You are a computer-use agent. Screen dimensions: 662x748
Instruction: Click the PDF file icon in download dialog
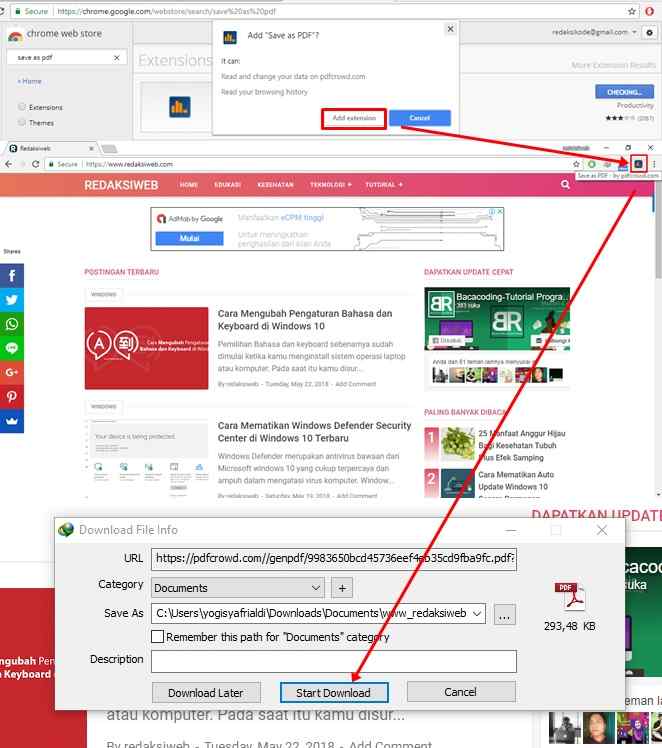(x=569, y=596)
